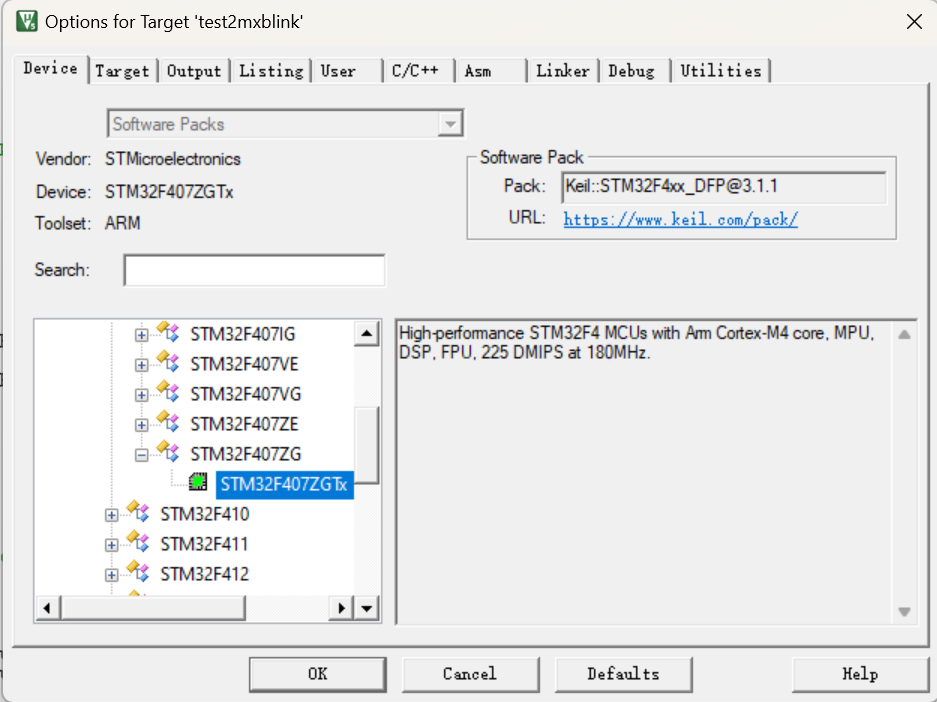Screen dimensions: 937x702
Task: Click the Cancel button
Action: (x=470, y=675)
